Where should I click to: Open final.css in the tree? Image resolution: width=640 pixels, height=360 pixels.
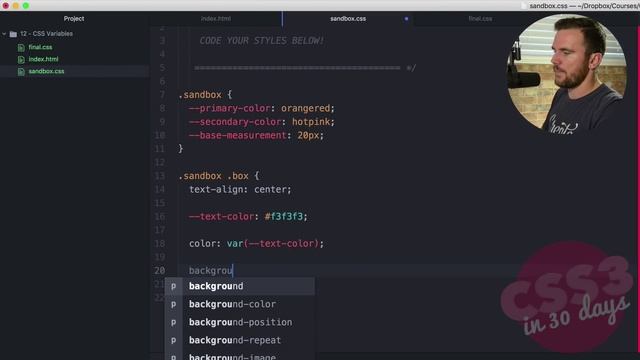coord(40,47)
